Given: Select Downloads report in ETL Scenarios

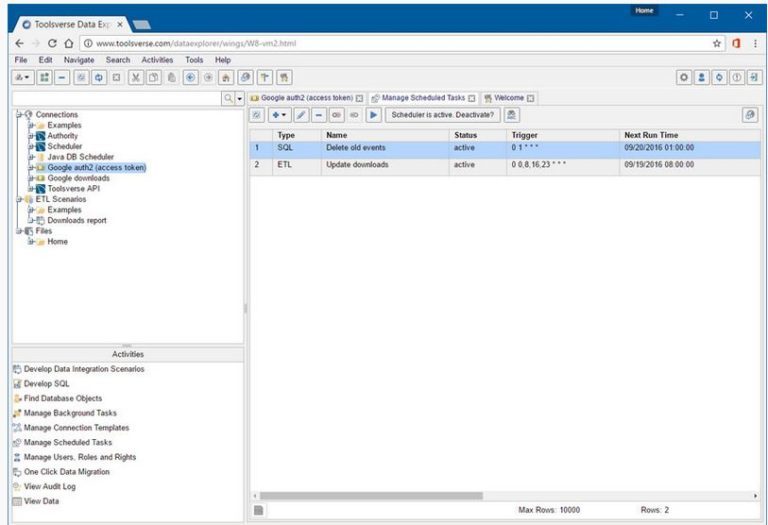Looking at the screenshot, I should (x=77, y=220).
